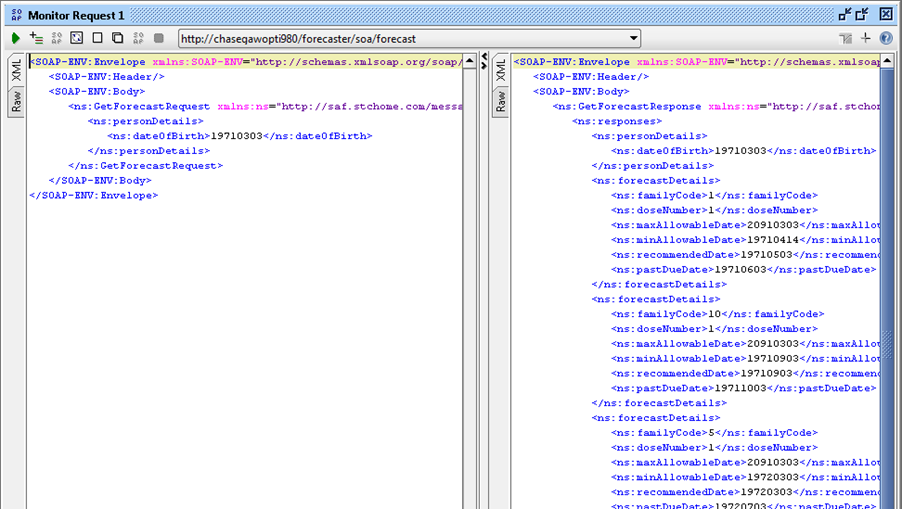This screenshot has width=902, height=509.
Task: Click the ns:GetForecastRequest opening tag
Action: (x=265, y=106)
